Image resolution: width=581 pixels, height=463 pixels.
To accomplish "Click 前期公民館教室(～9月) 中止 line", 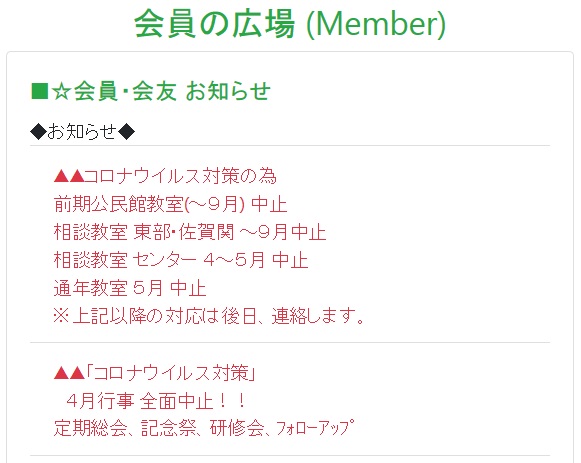I will tap(170, 204).
